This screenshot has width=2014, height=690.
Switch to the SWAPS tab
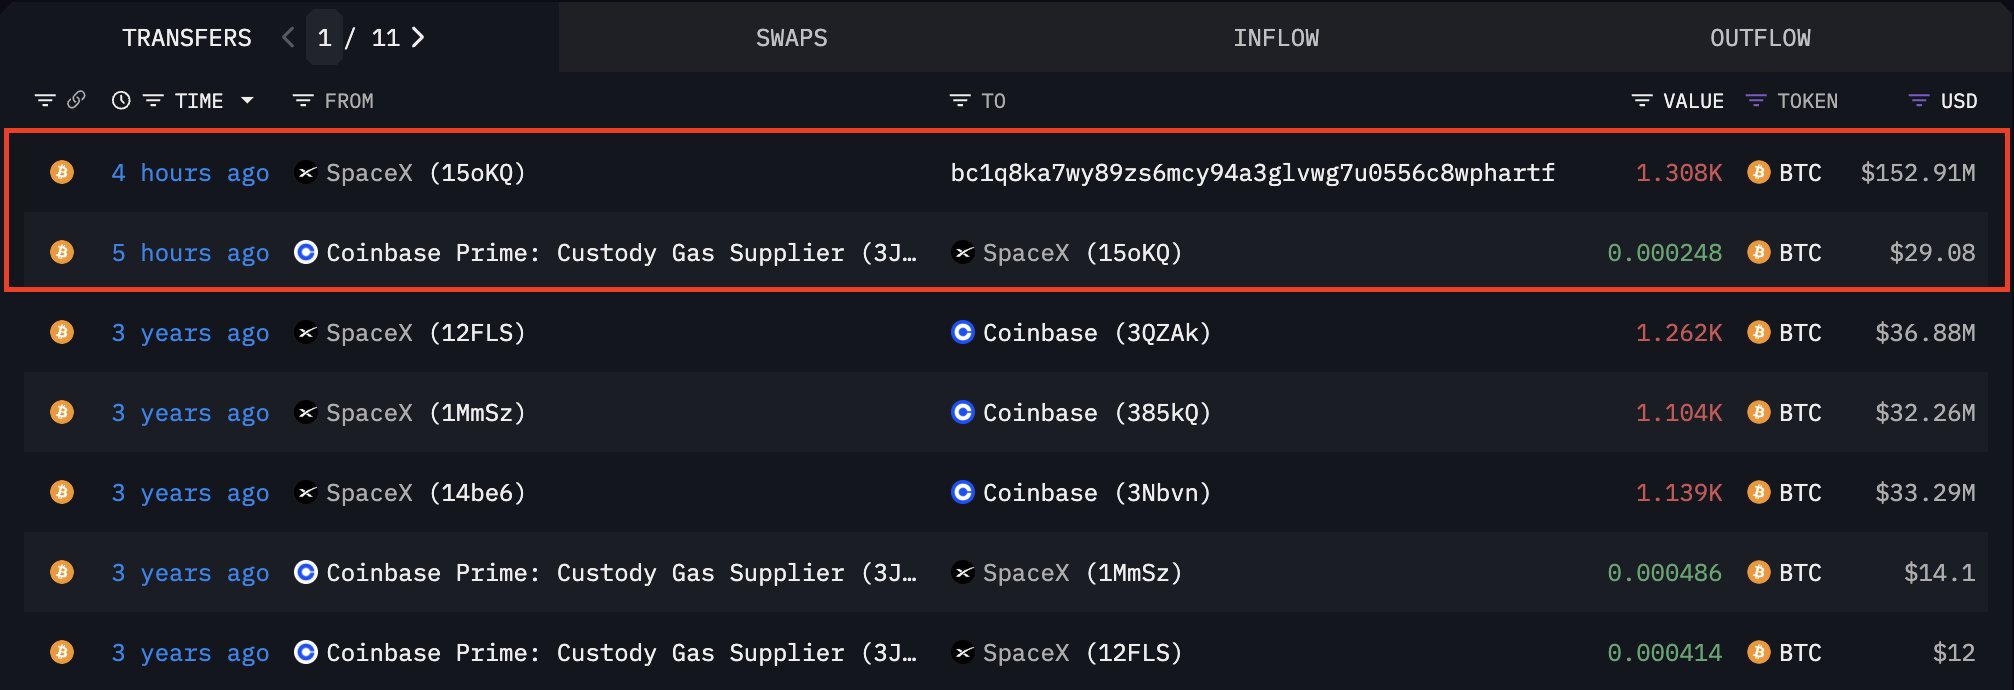coord(791,37)
